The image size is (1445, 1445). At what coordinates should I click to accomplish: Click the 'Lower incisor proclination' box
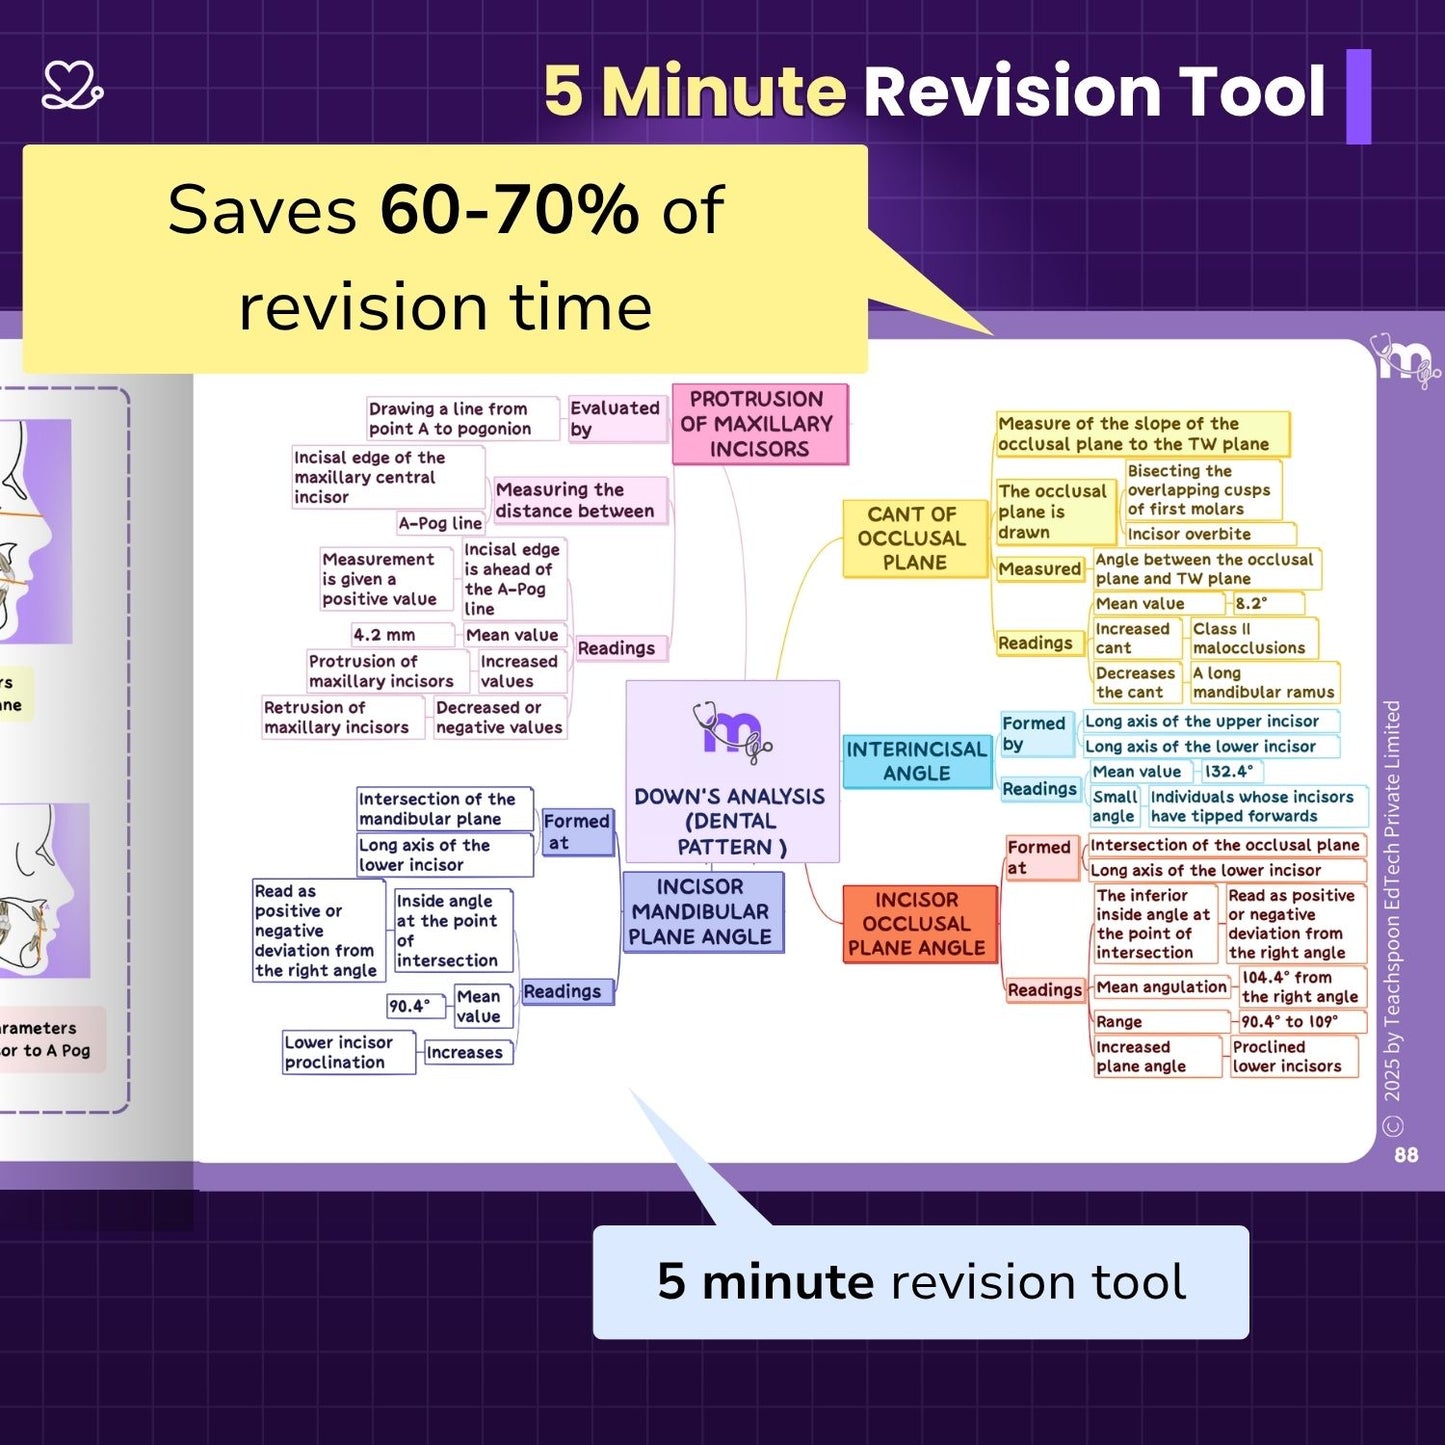click(x=346, y=1052)
